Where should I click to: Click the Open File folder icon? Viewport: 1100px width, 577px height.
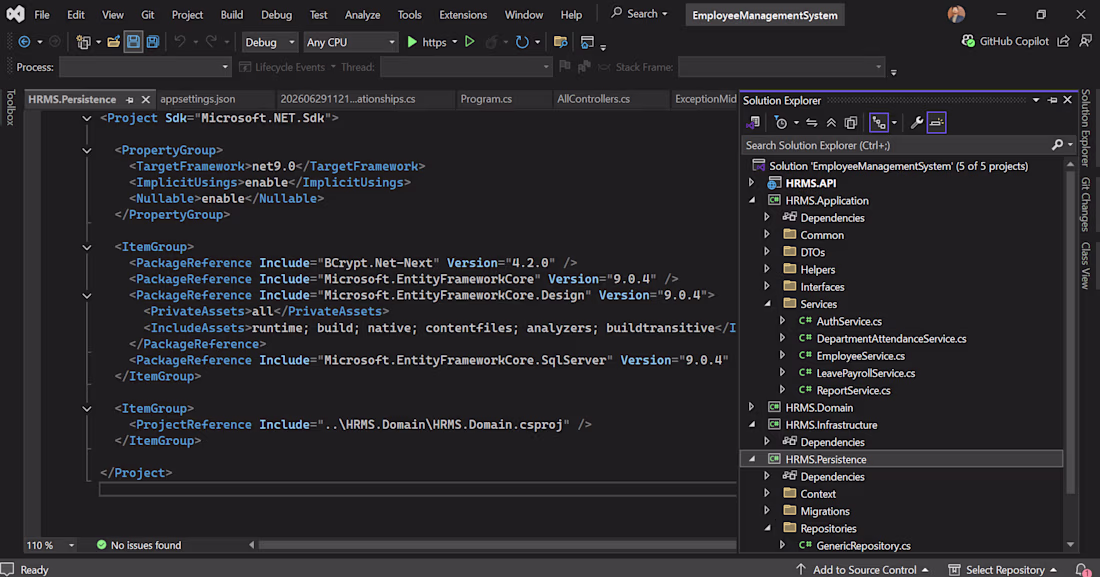[x=114, y=42]
